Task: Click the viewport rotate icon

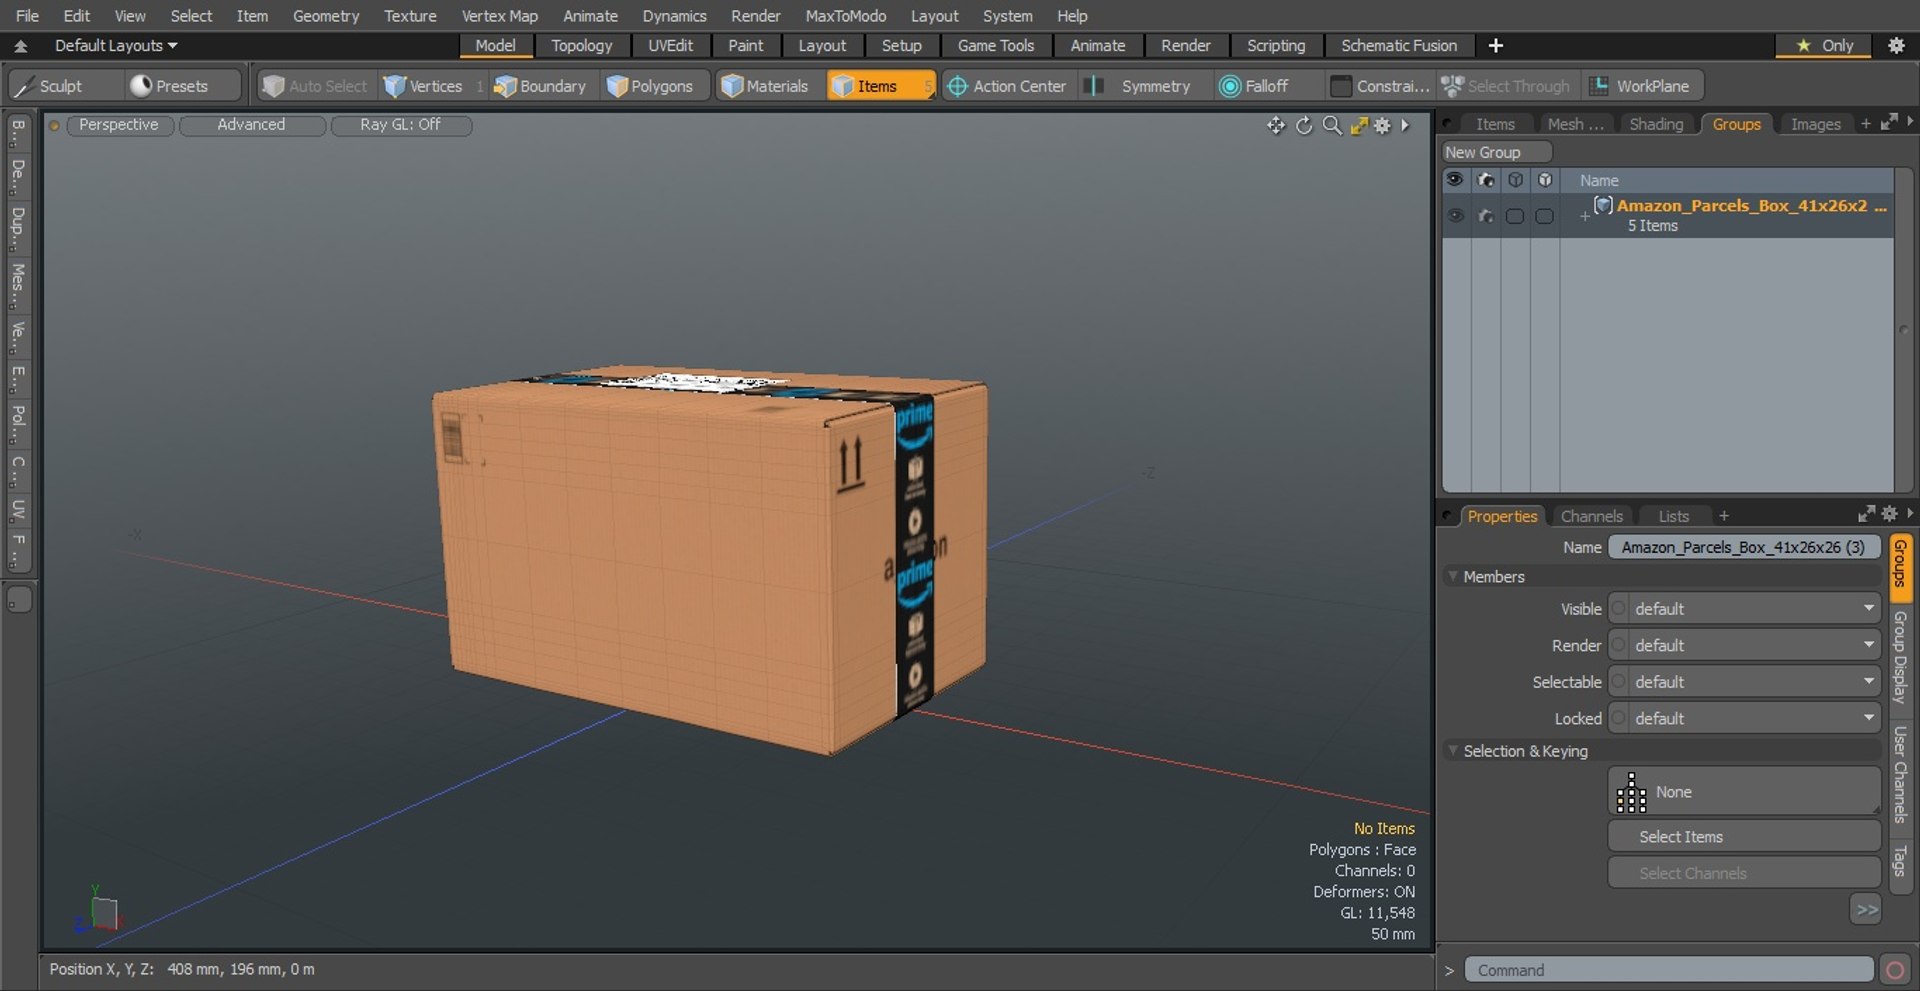Action: pos(1304,125)
